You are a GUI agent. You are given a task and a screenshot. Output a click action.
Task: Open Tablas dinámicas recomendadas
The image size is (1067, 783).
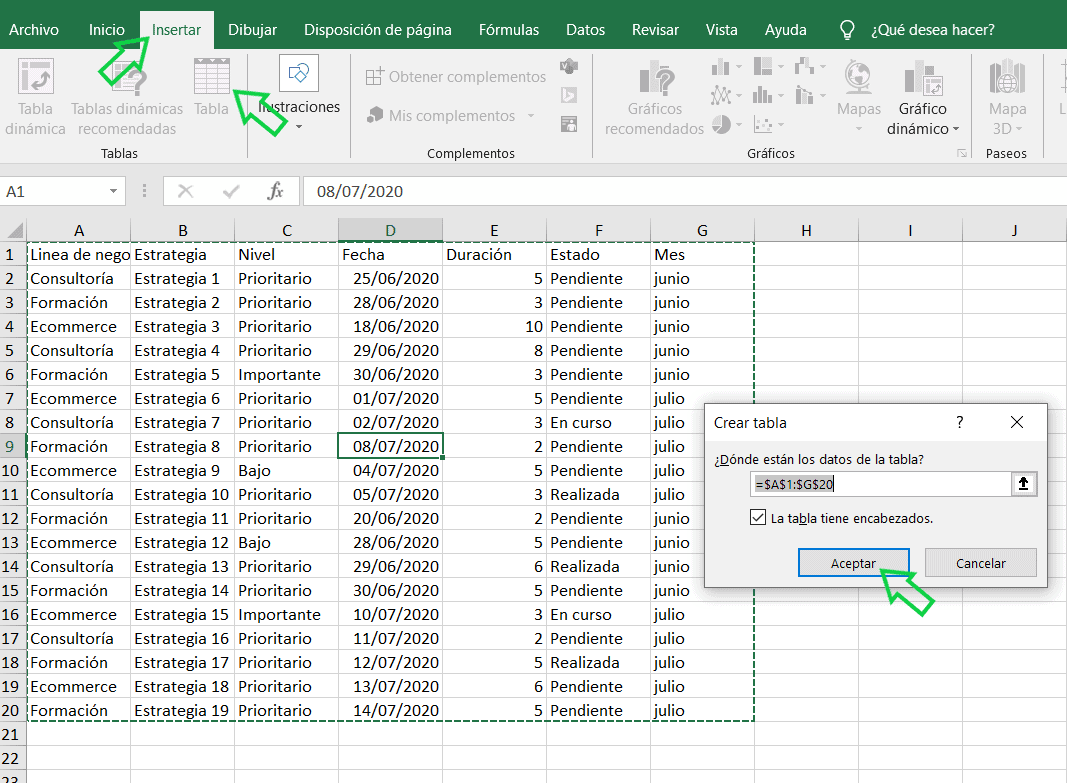(x=127, y=97)
